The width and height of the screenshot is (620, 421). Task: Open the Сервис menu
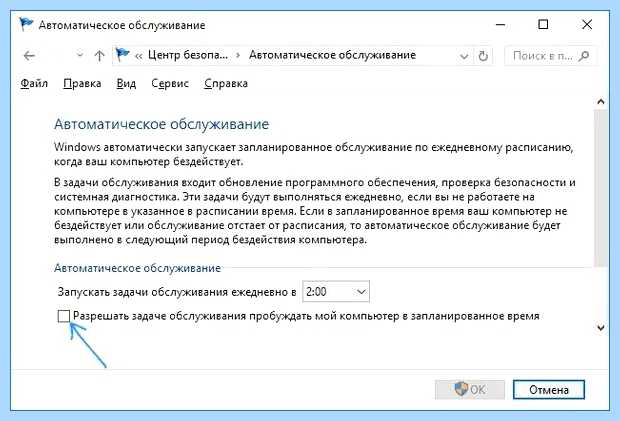pos(170,83)
